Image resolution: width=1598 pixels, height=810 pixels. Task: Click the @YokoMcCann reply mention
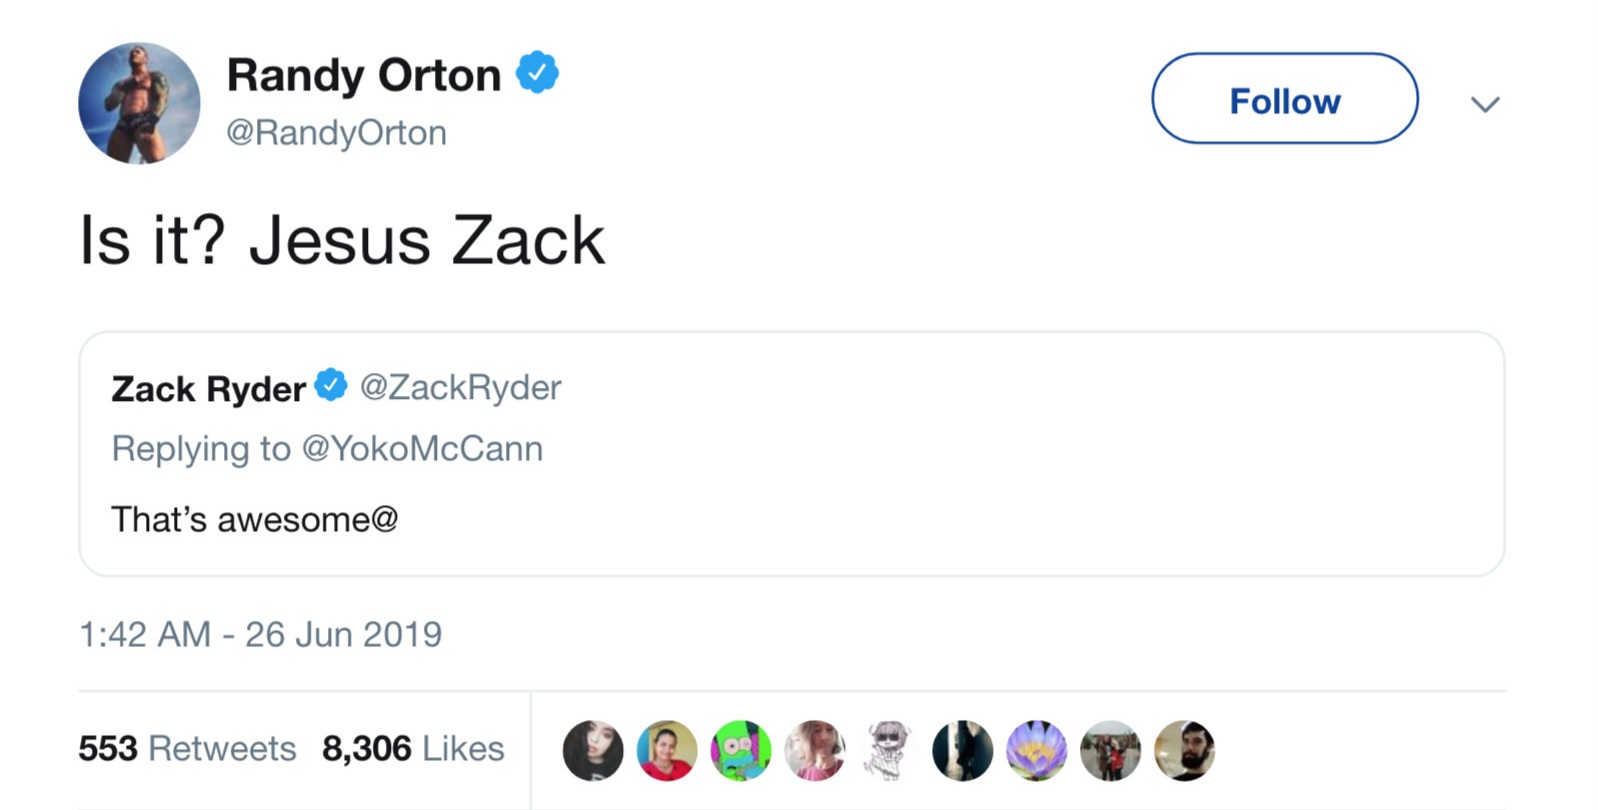point(421,449)
